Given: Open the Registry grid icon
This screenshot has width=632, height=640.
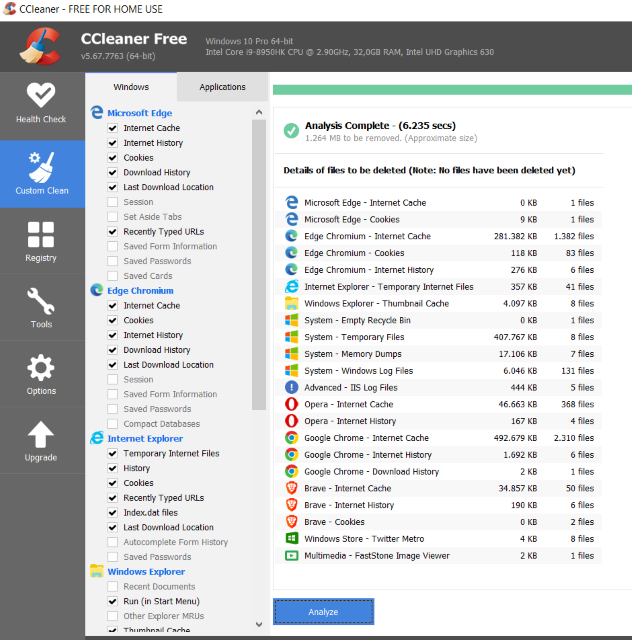Looking at the screenshot, I should tap(41, 235).
